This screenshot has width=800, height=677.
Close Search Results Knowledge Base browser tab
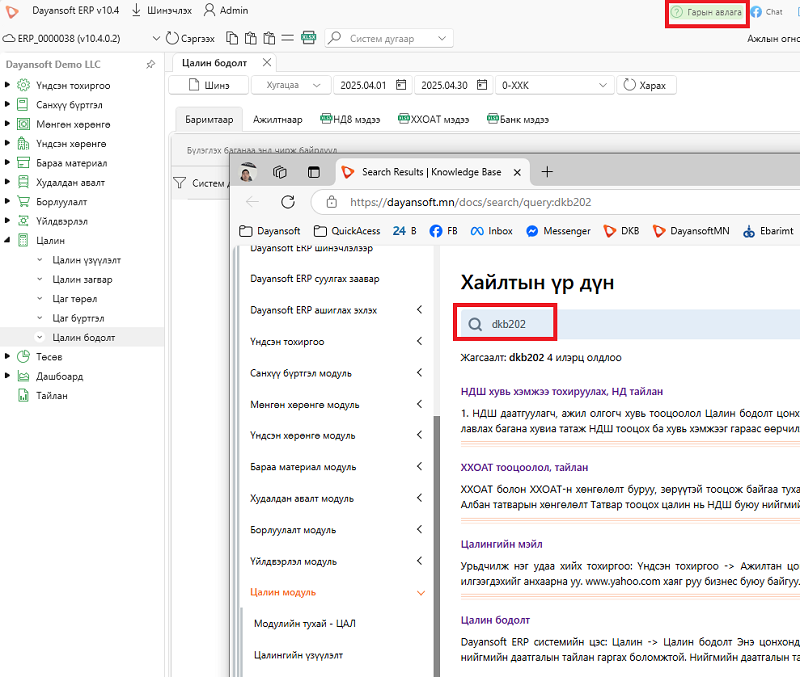click(517, 172)
